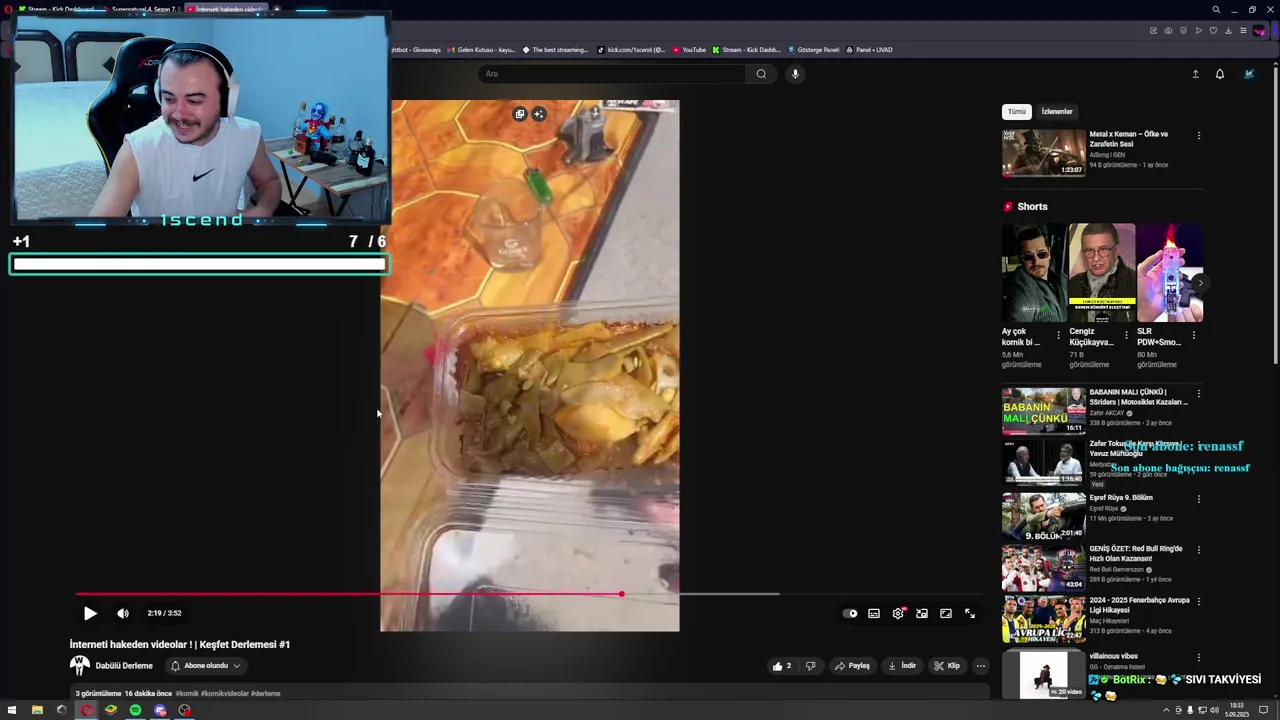Open villainous vibes playlist thumbnail
The height and width of the screenshot is (720, 1280).
click(x=1044, y=673)
